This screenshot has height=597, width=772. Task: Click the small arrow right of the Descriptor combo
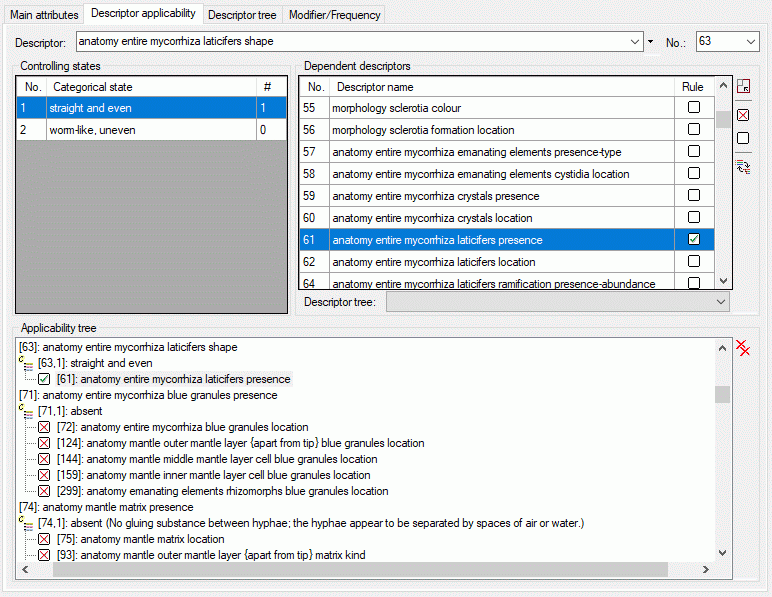click(x=650, y=42)
